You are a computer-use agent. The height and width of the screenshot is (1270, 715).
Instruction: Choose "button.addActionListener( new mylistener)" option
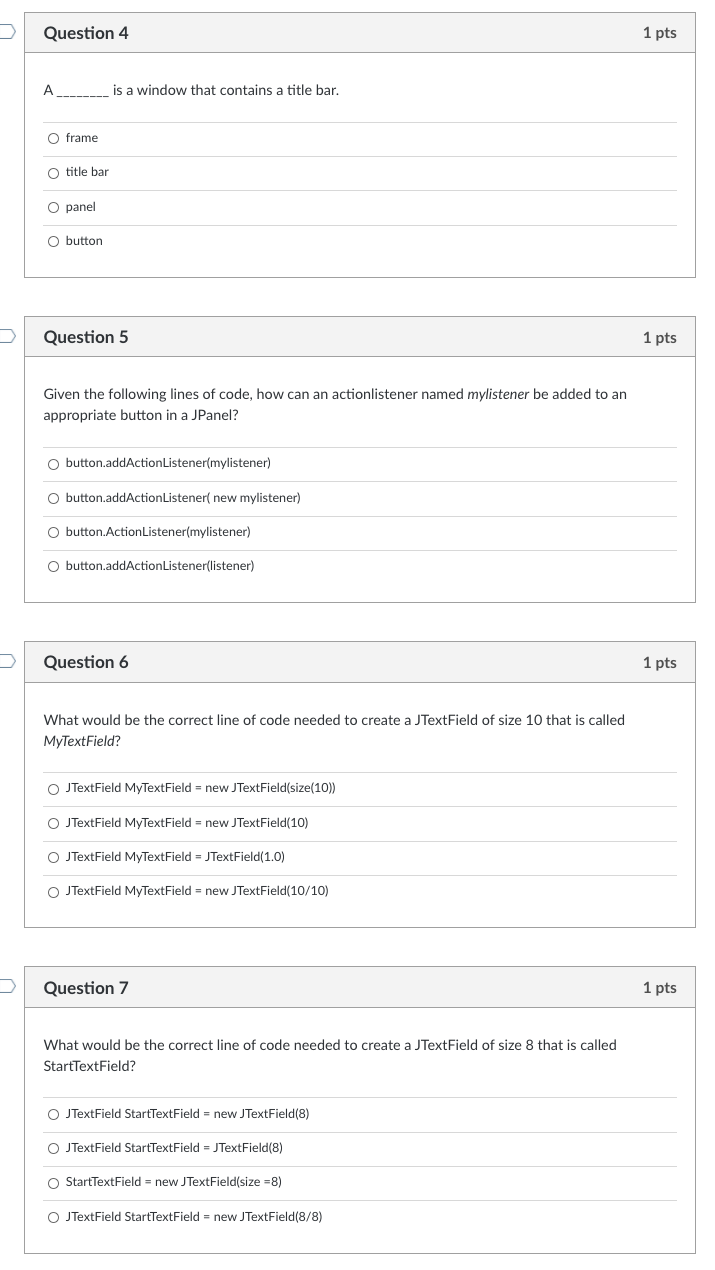(x=53, y=497)
